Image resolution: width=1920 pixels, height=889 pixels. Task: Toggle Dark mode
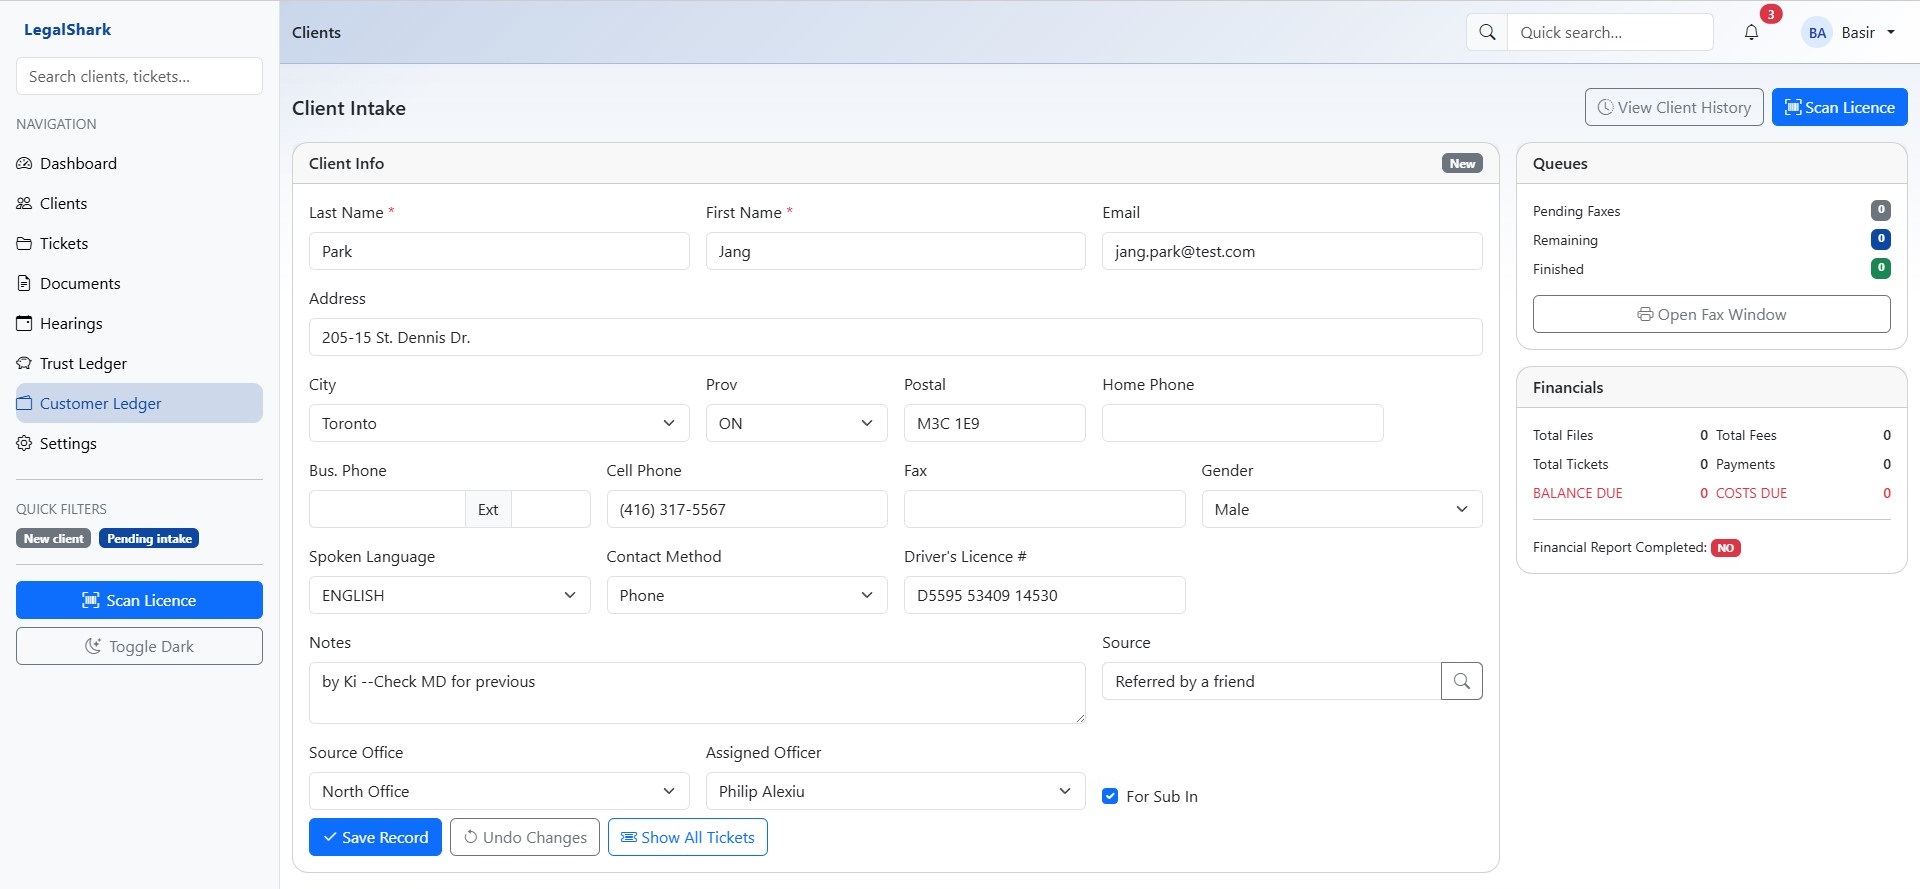(139, 646)
